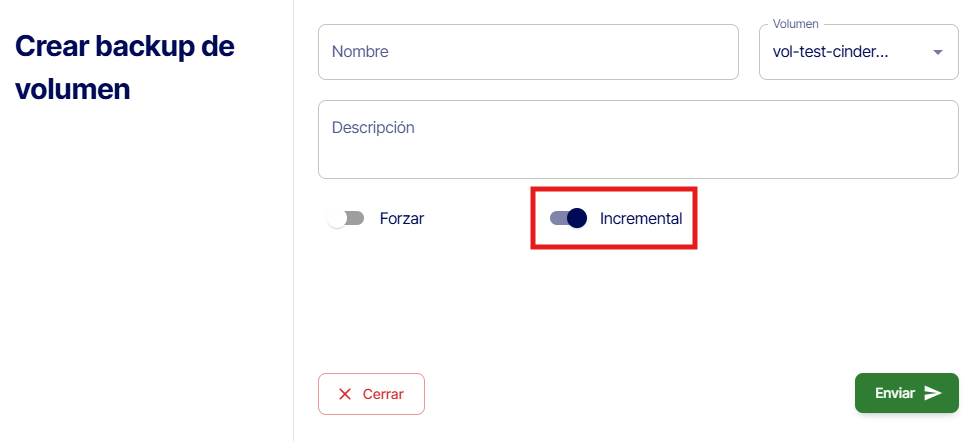Click the selected volume text vol-test-cinder

point(831,52)
